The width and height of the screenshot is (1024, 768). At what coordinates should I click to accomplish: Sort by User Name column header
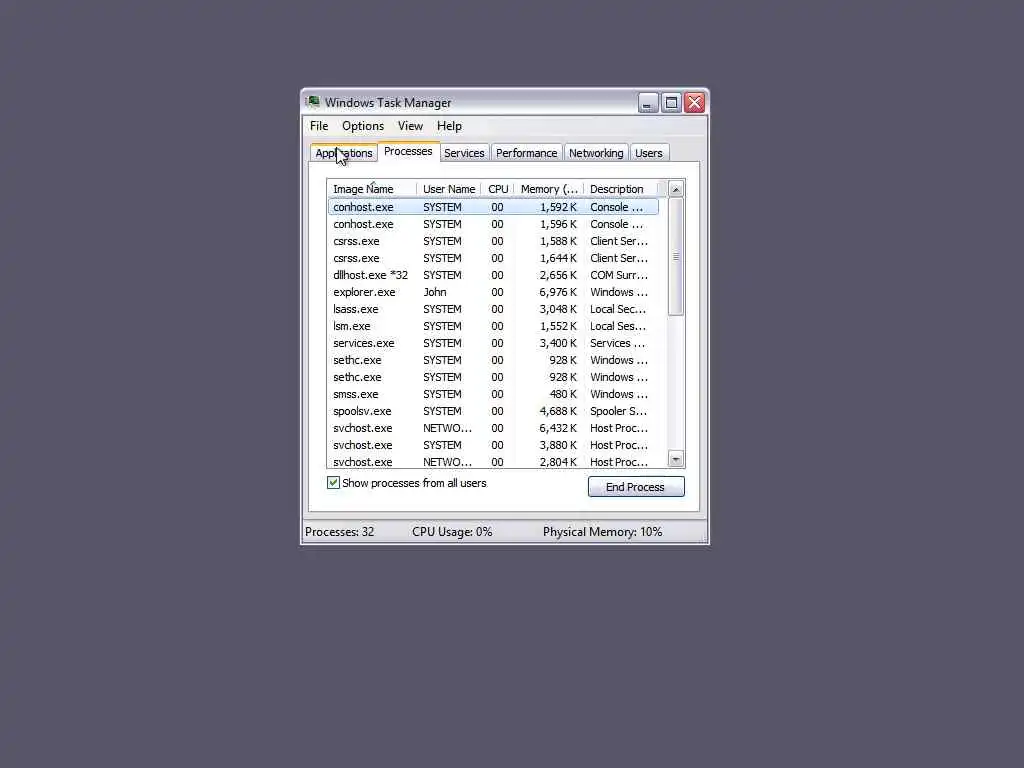(449, 189)
